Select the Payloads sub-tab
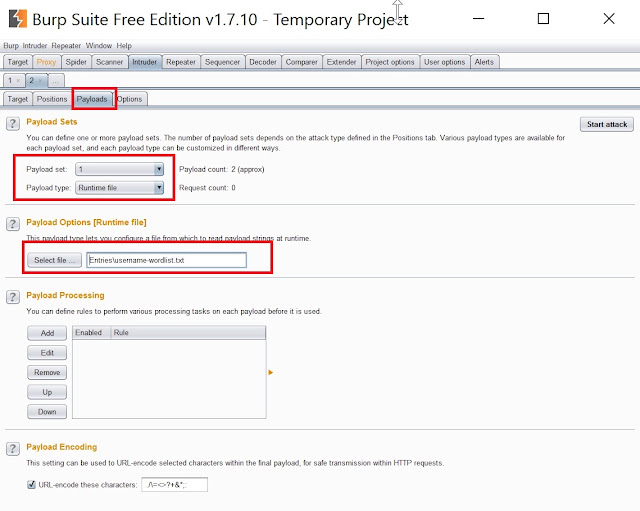Viewport: 640px width, 511px height. pos(92,99)
